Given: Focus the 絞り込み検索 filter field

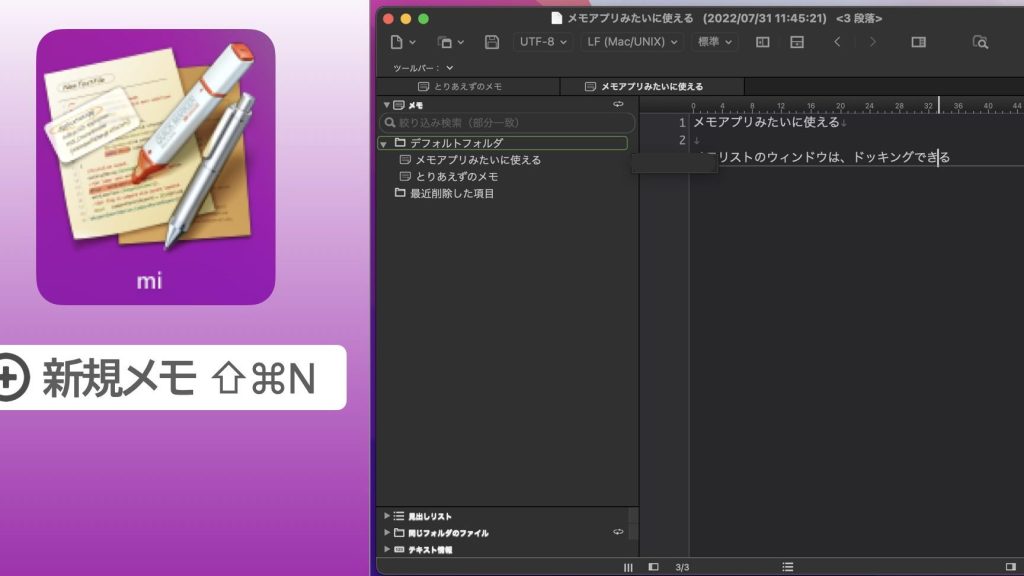Looking at the screenshot, I should (507, 123).
